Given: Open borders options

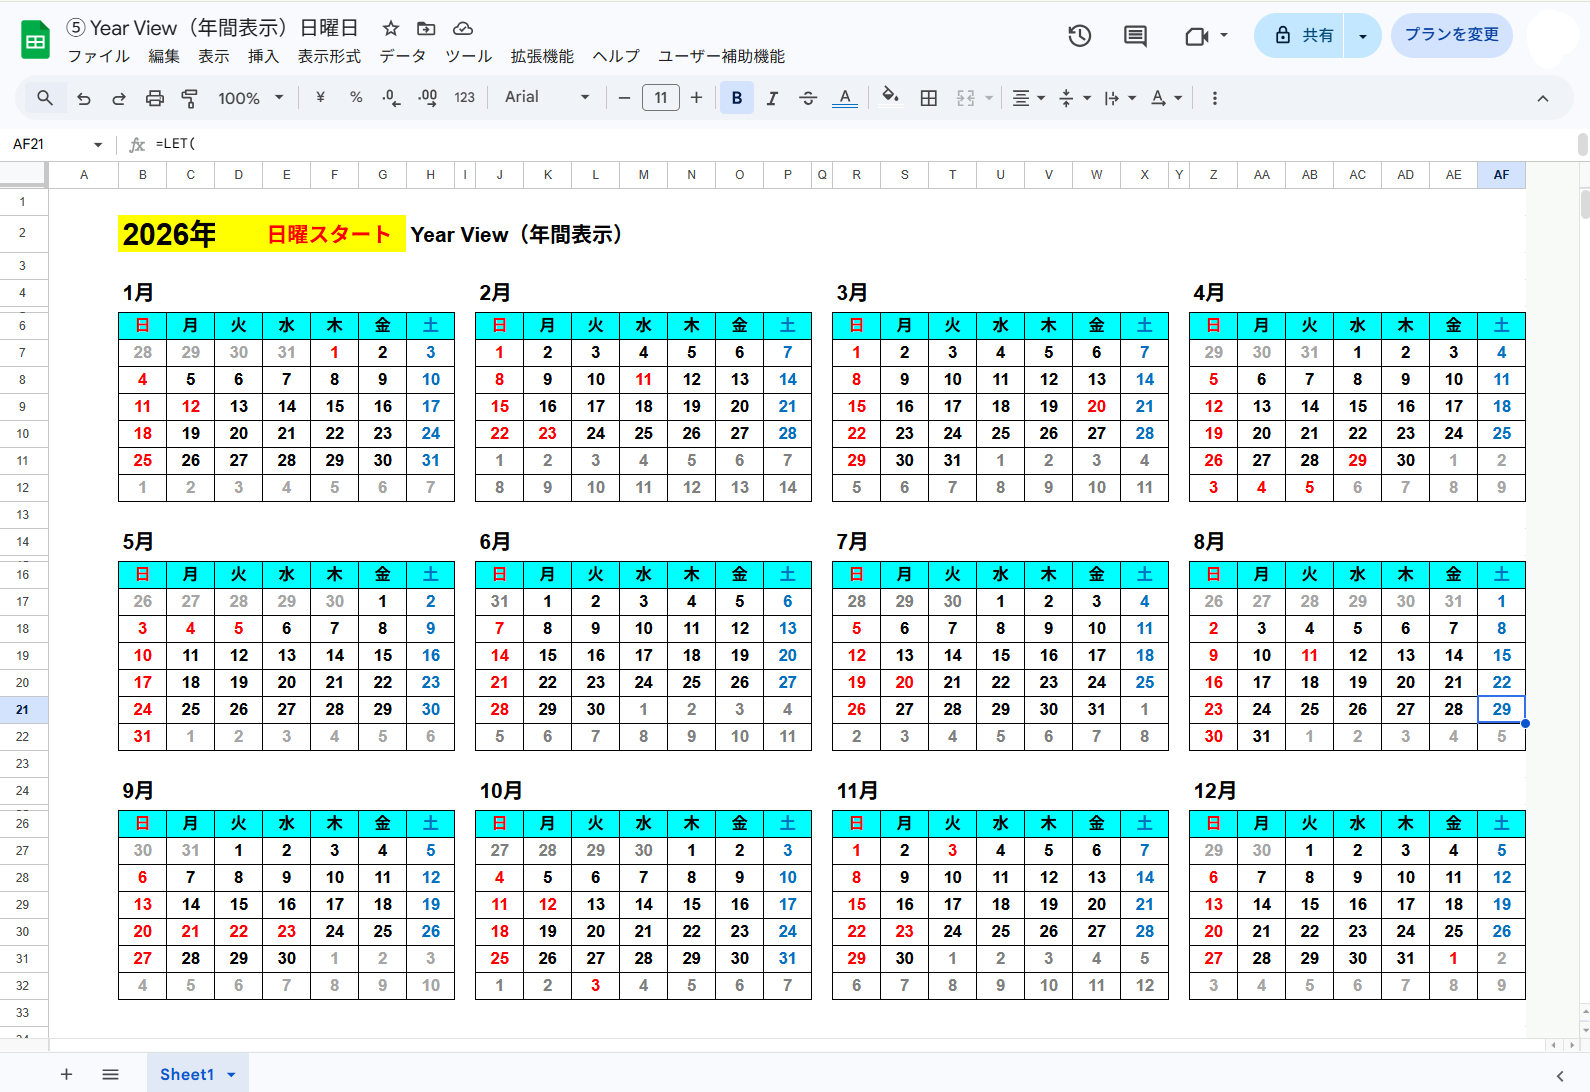Looking at the screenshot, I should click(929, 98).
